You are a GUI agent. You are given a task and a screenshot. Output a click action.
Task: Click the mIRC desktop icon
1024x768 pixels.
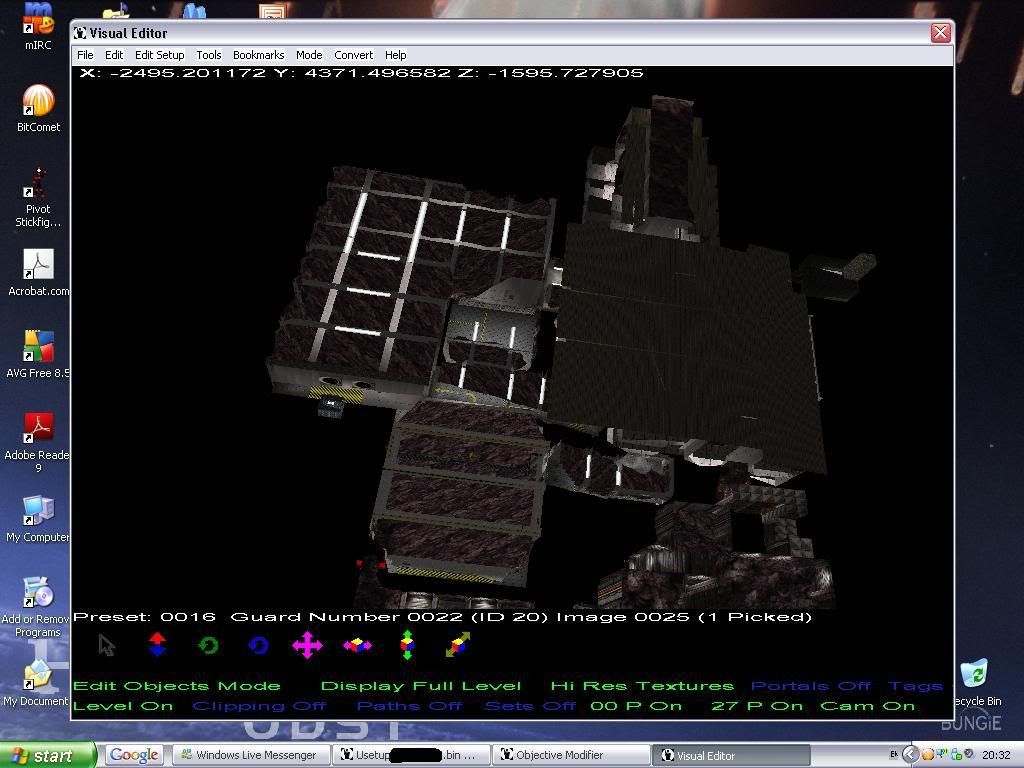38,26
